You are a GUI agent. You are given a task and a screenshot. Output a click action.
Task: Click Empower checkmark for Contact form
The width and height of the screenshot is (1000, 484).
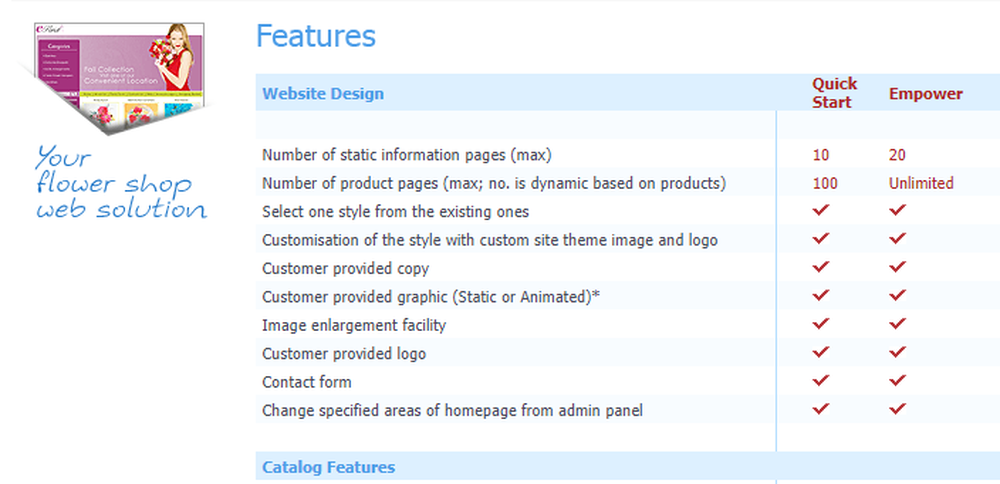pyautogui.click(x=897, y=380)
